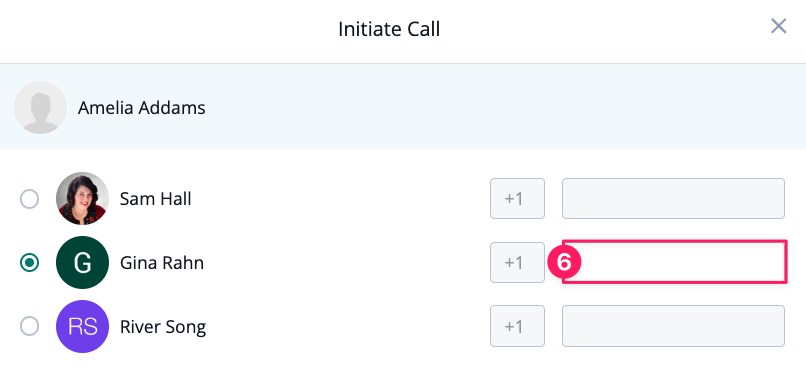Click the Initiate Call dialog title

[x=389, y=29]
